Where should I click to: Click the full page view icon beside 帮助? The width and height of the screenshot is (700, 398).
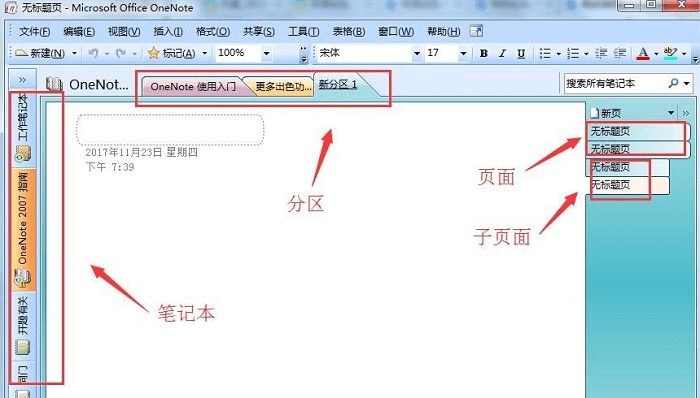[476, 31]
